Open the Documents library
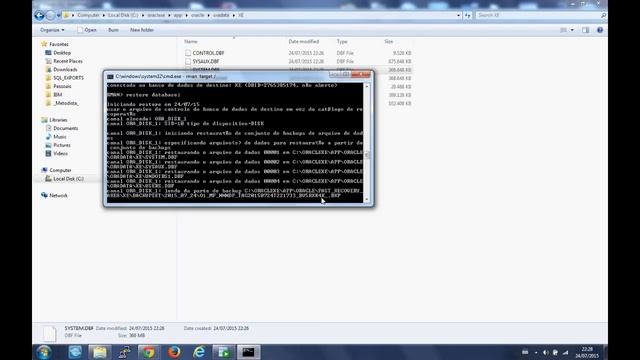 coord(65,128)
